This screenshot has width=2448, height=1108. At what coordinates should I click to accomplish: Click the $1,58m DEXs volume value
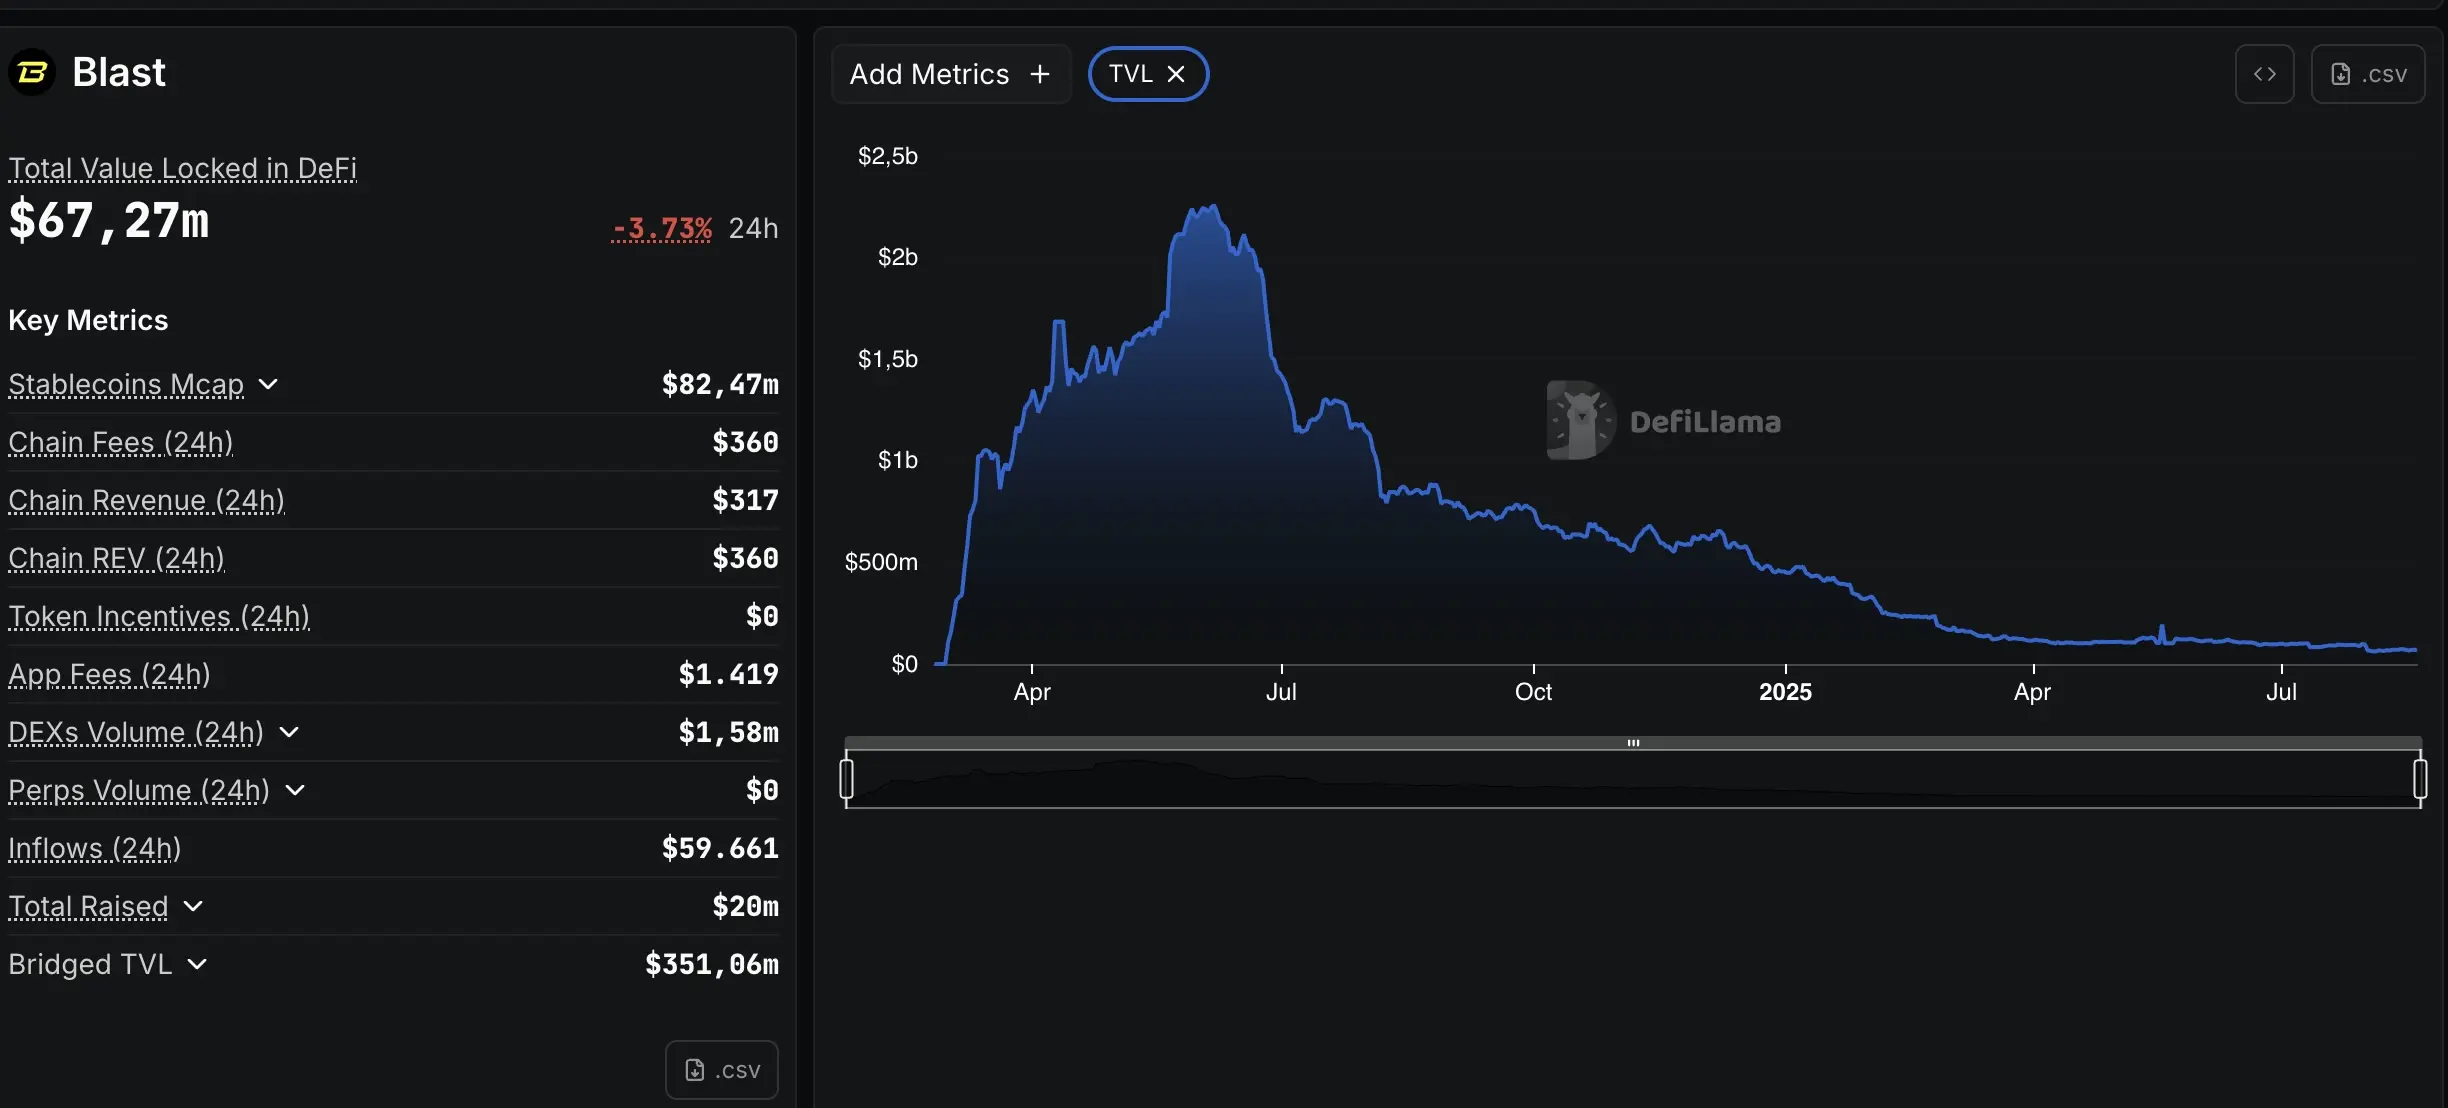pyautogui.click(x=729, y=732)
